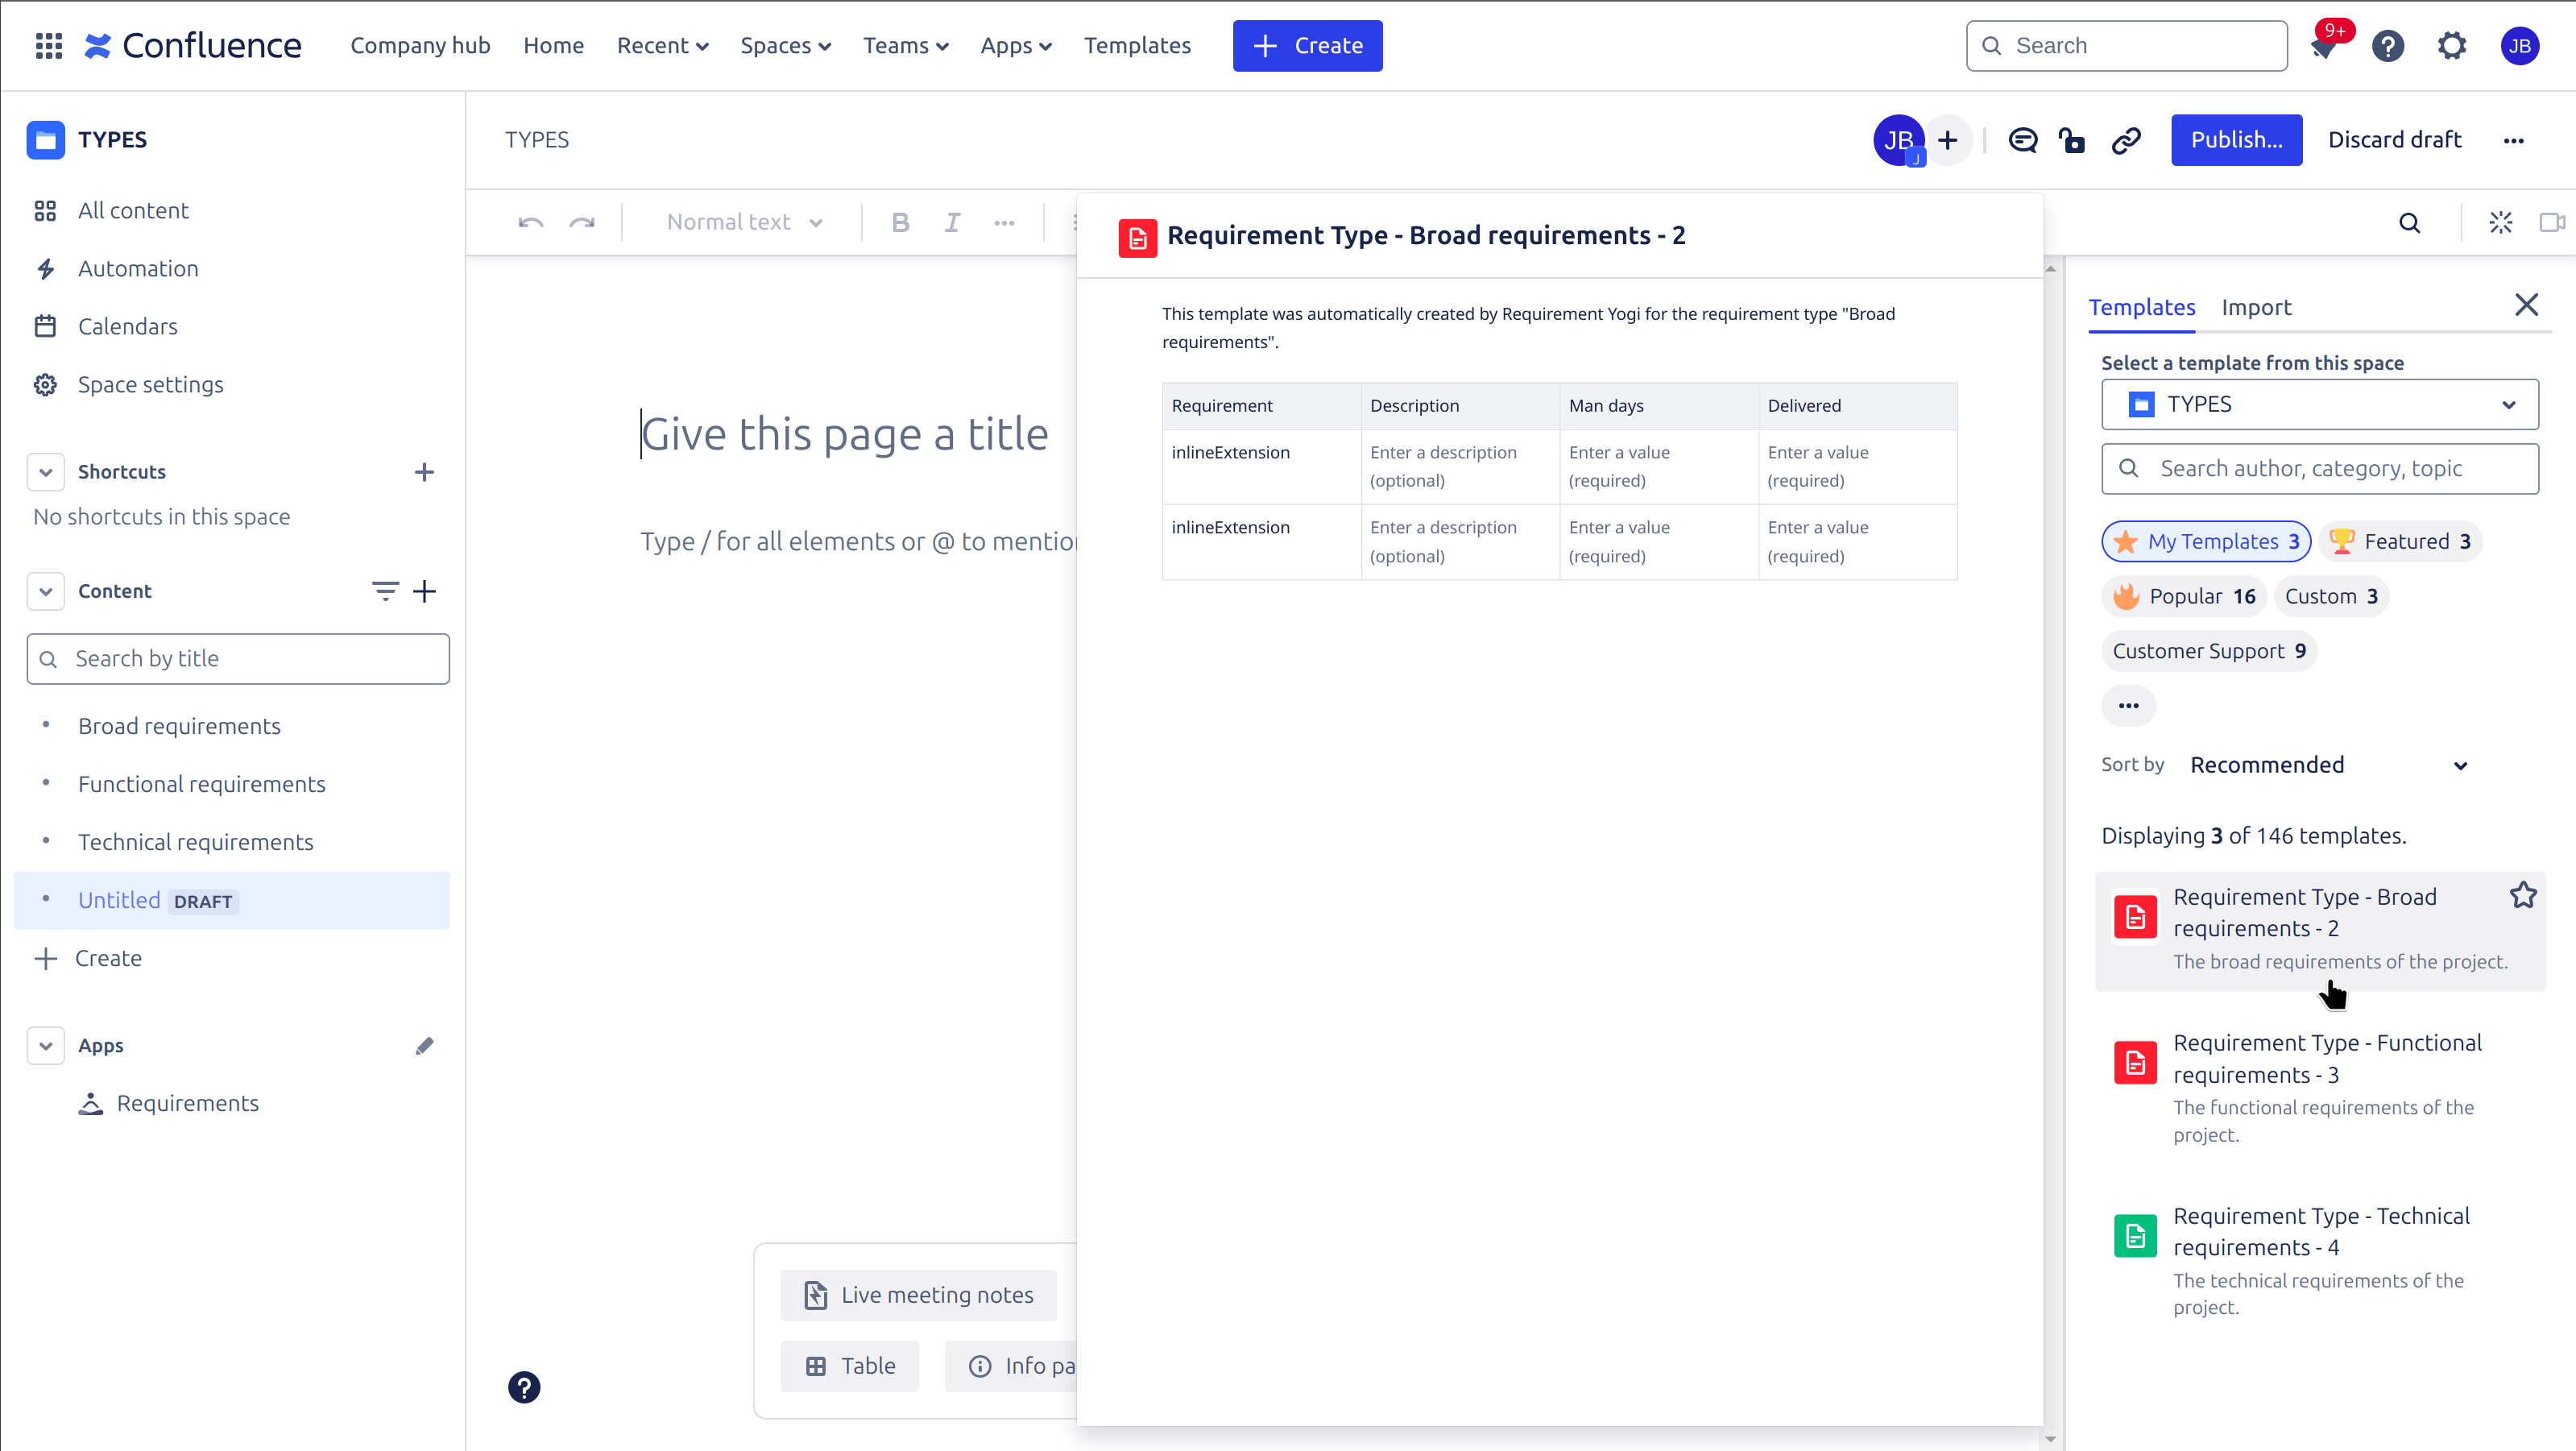
Task: Switch to the Import tab
Action: (2255, 307)
